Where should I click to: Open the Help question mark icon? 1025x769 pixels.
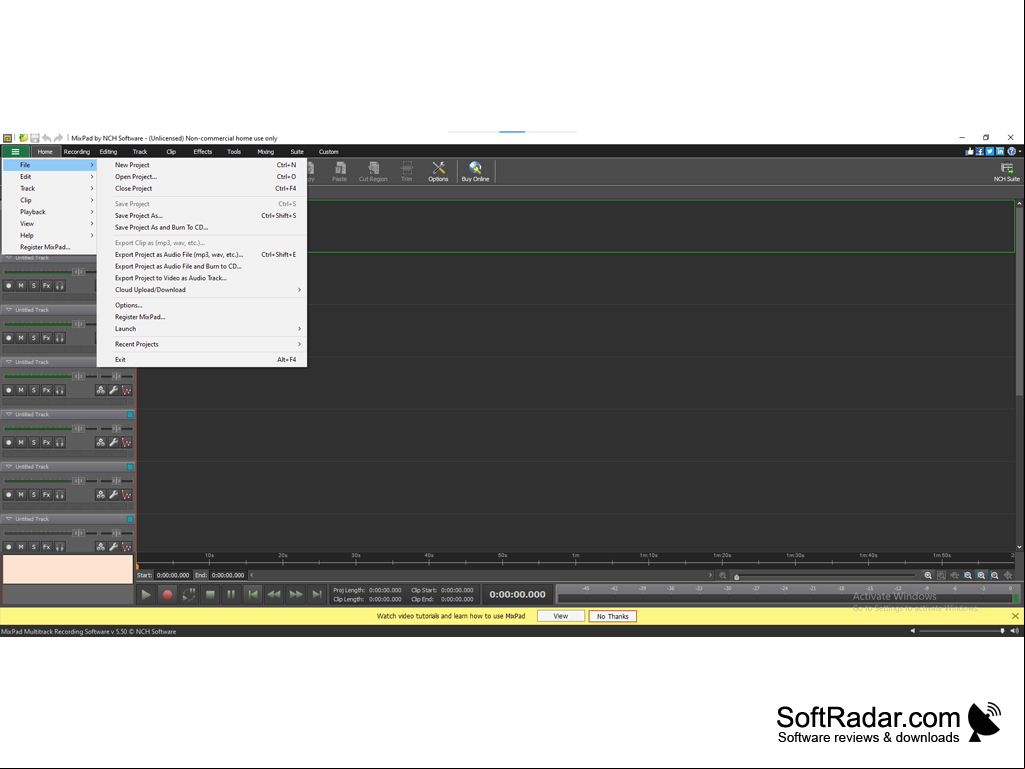click(1011, 152)
